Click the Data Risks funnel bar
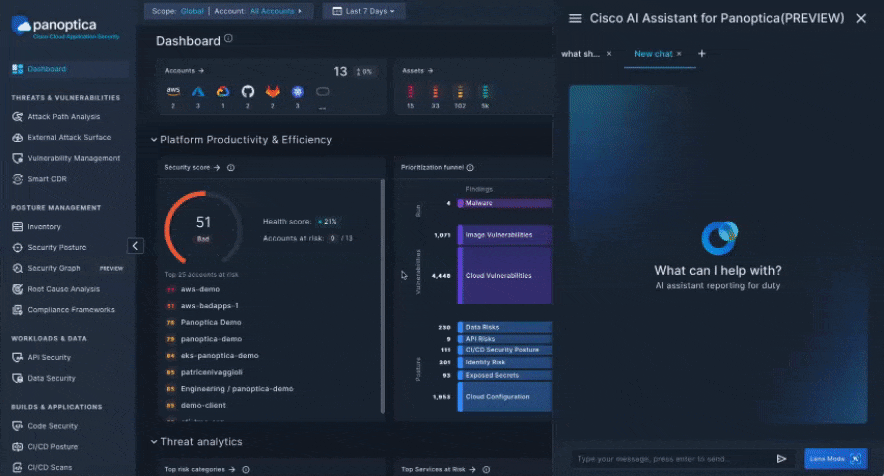Viewport: 884px width, 476px height. pos(505,327)
